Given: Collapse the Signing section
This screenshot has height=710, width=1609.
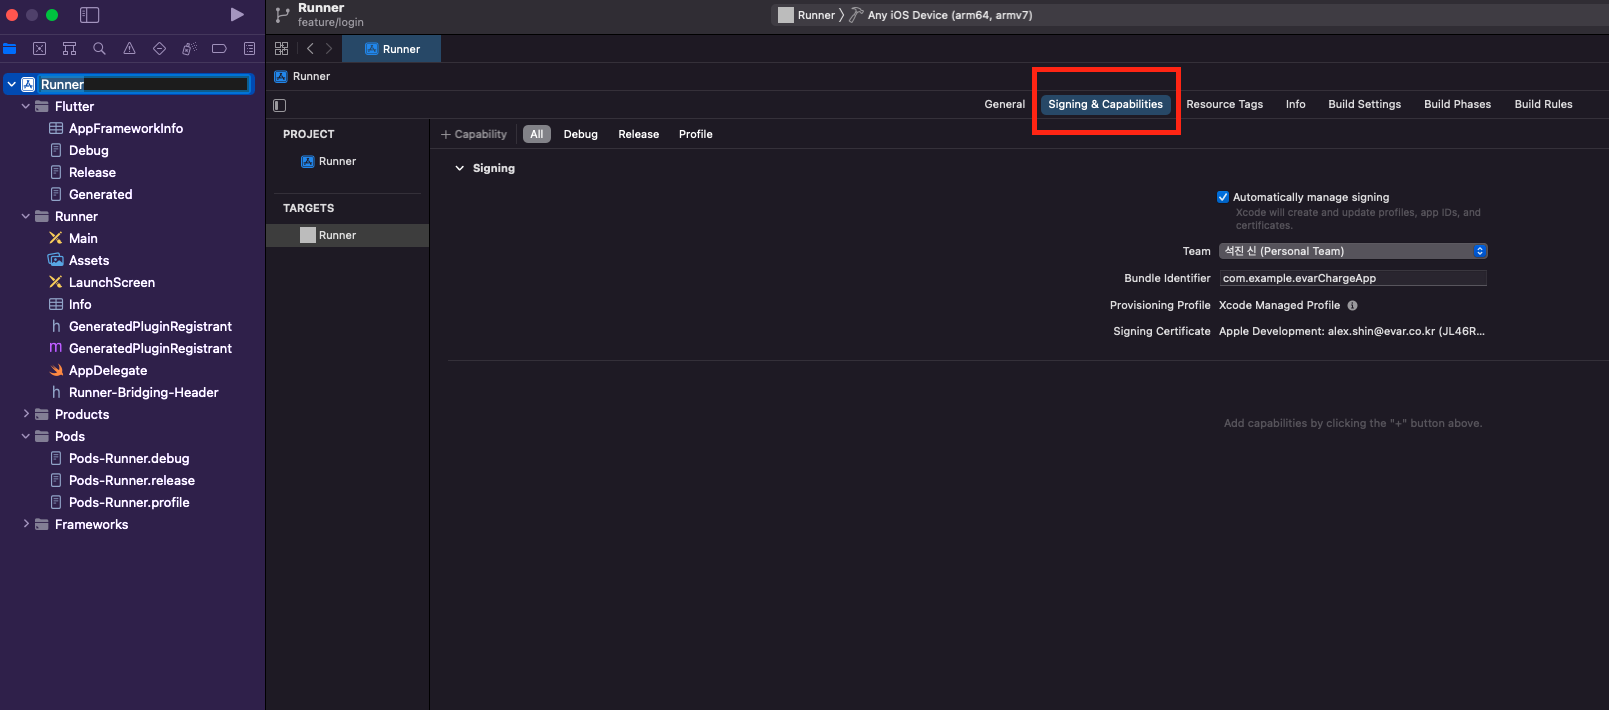Looking at the screenshot, I should [460, 168].
